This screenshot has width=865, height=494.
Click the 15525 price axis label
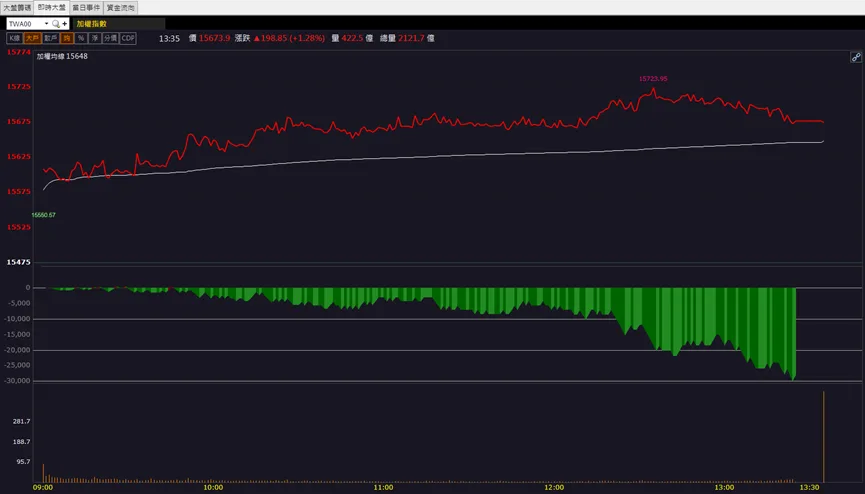tap(18, 227)
